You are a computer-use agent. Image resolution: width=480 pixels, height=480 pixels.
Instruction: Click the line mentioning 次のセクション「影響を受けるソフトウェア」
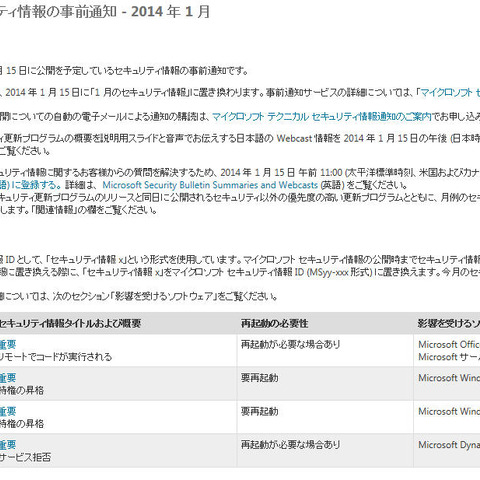tap(138, 296)
